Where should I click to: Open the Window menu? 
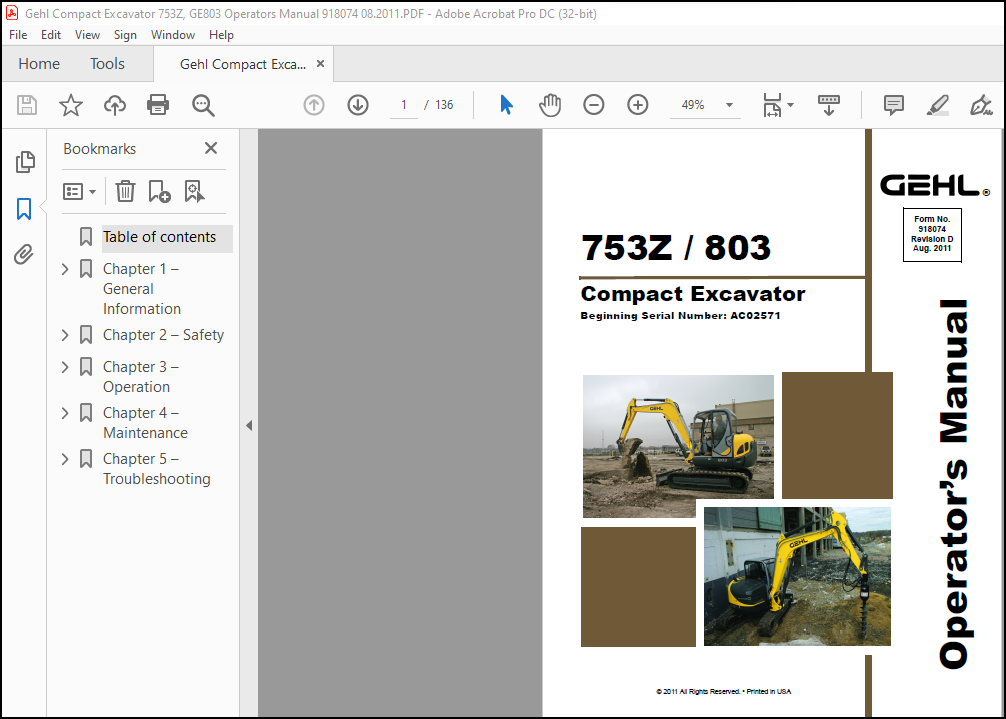tap(173, 35)
